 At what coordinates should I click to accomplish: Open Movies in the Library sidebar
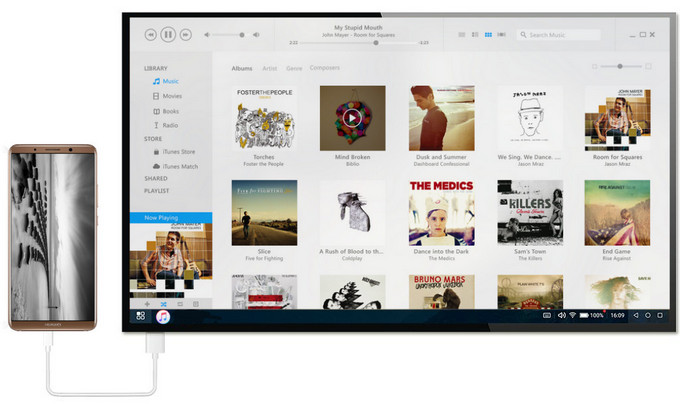pyautogui.click(x=172, y=96)
